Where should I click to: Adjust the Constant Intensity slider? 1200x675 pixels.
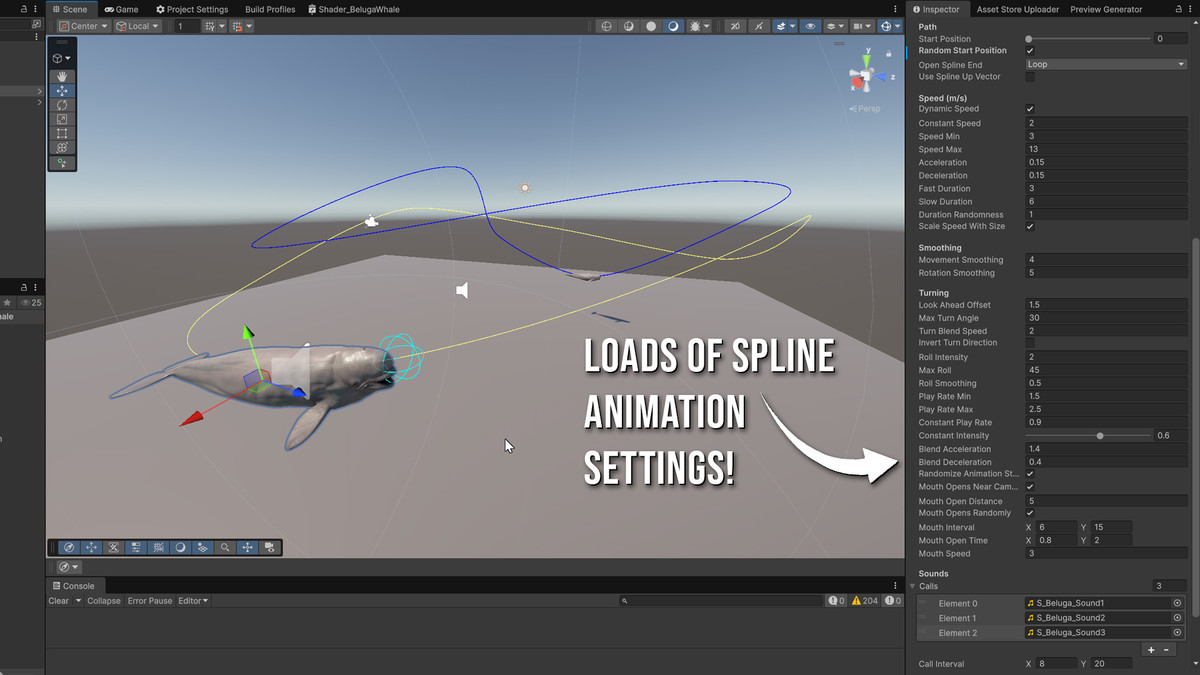[1088, 436]
